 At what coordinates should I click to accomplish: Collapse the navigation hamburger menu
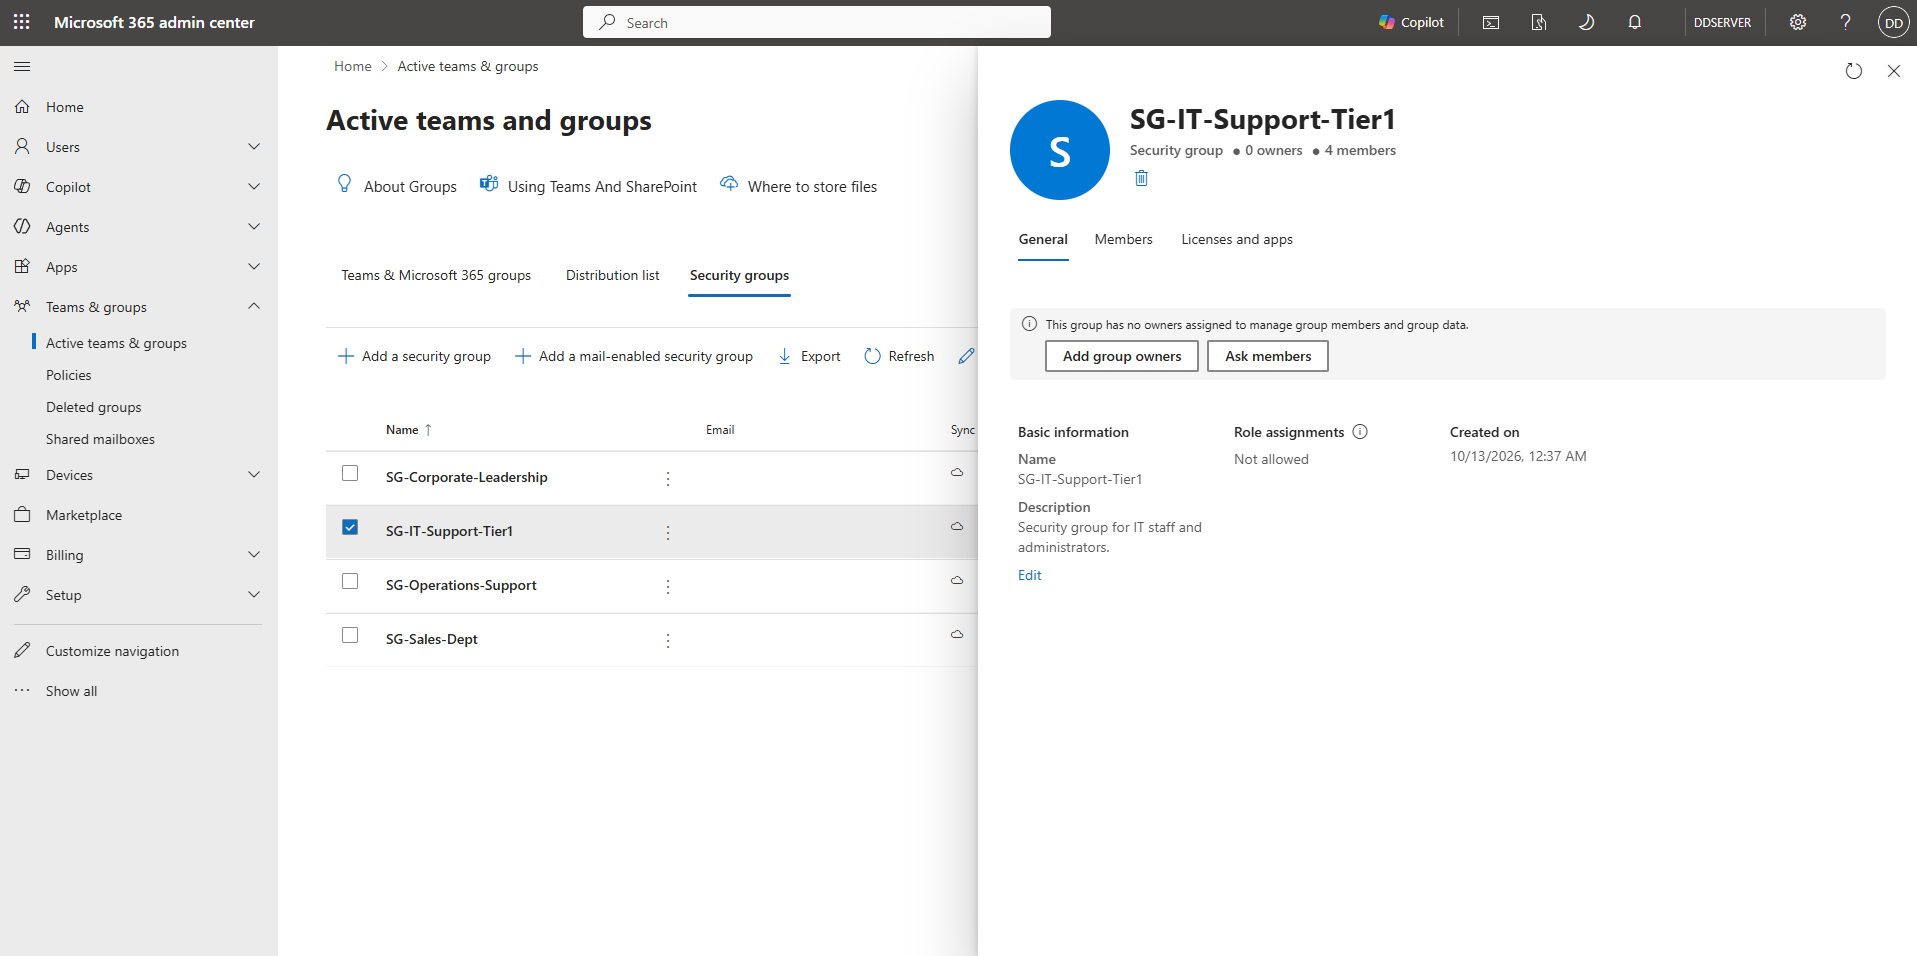coord(22,67)
